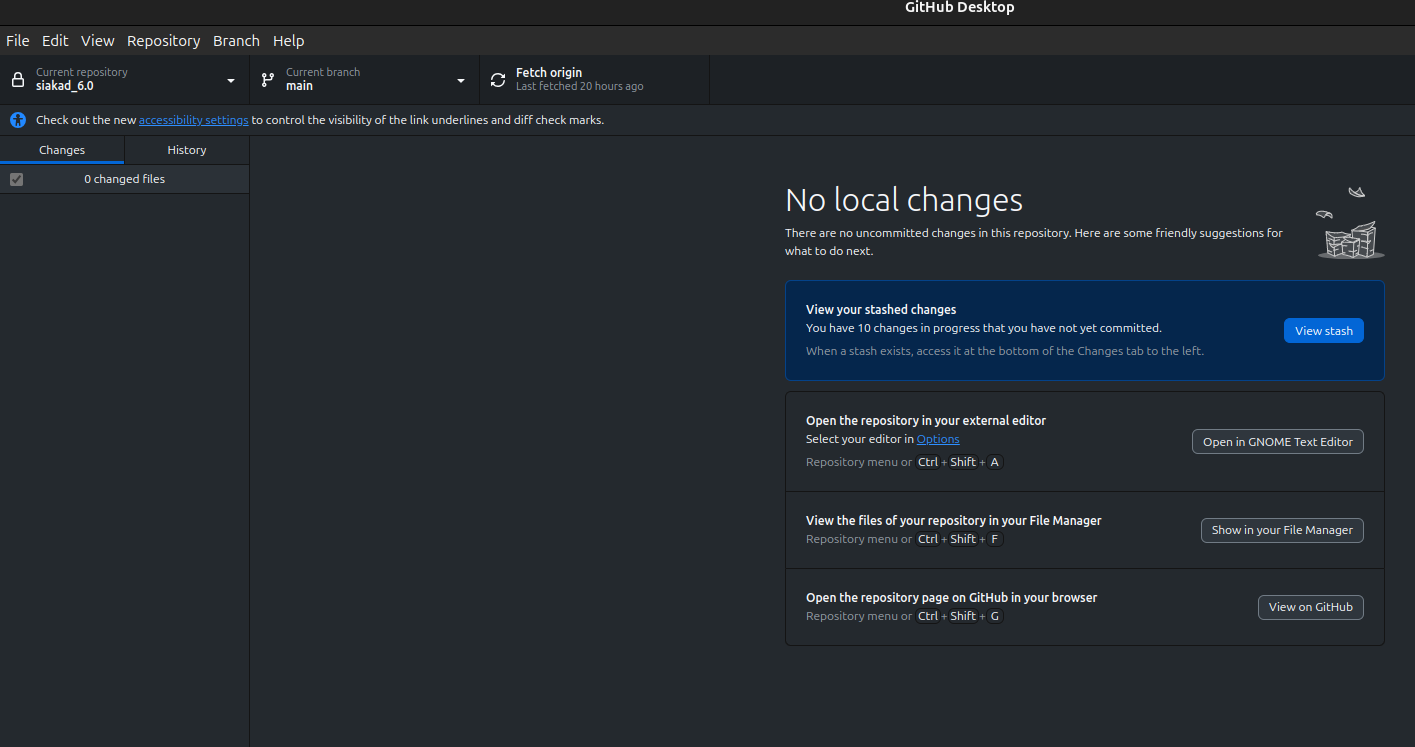This screenshot has height=747, width=1415.
Task: Click Show in your File Manager button
Action: [x=1281, y=530]
